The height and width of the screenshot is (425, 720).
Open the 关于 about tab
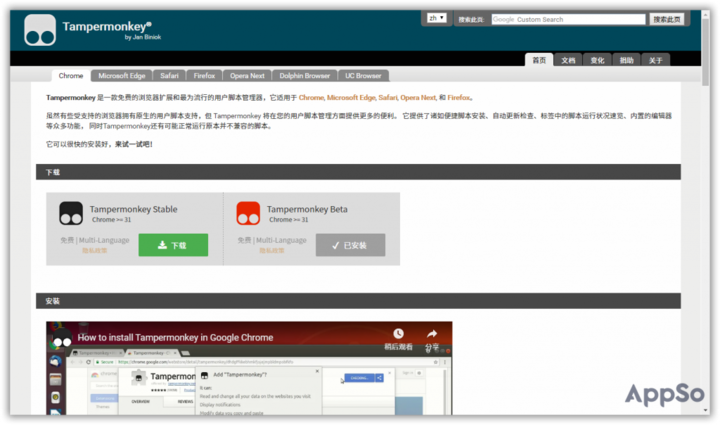(656, 60)
